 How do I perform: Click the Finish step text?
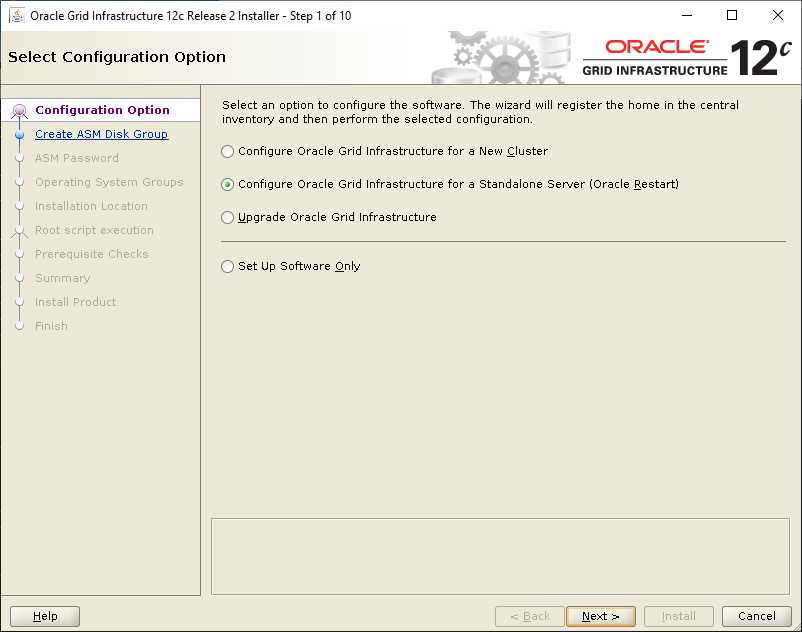(x=51, y=326)
